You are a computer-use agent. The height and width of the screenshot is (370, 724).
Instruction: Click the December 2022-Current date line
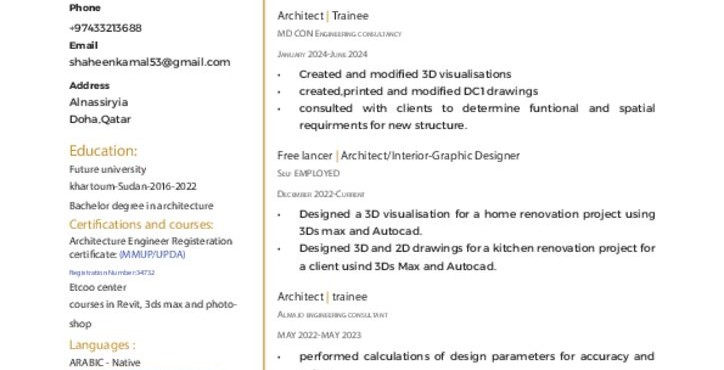321,194
